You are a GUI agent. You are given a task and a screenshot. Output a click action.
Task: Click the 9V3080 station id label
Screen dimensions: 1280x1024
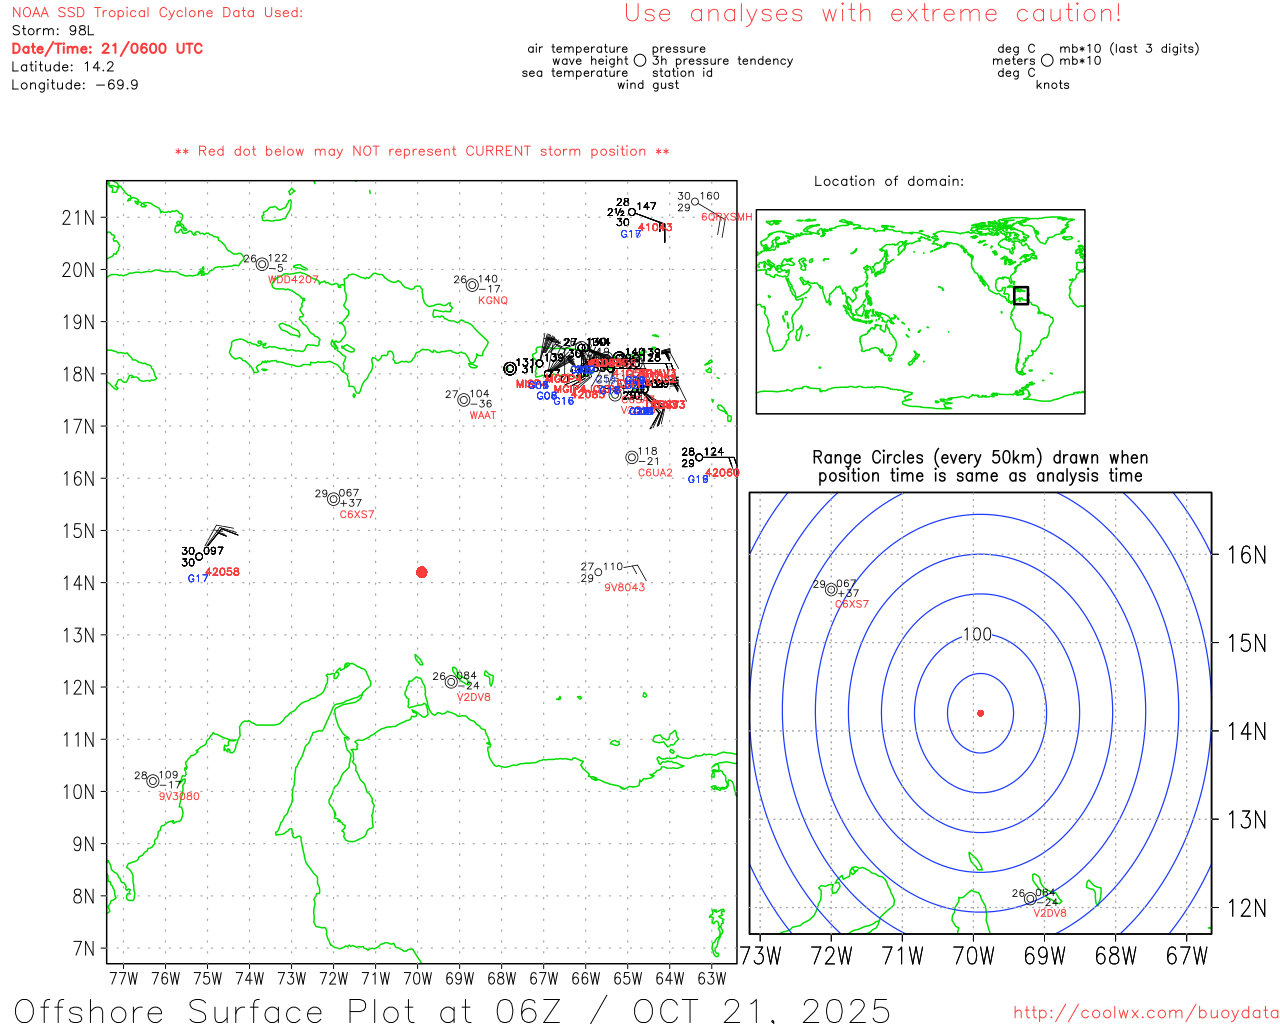[180, 796]
